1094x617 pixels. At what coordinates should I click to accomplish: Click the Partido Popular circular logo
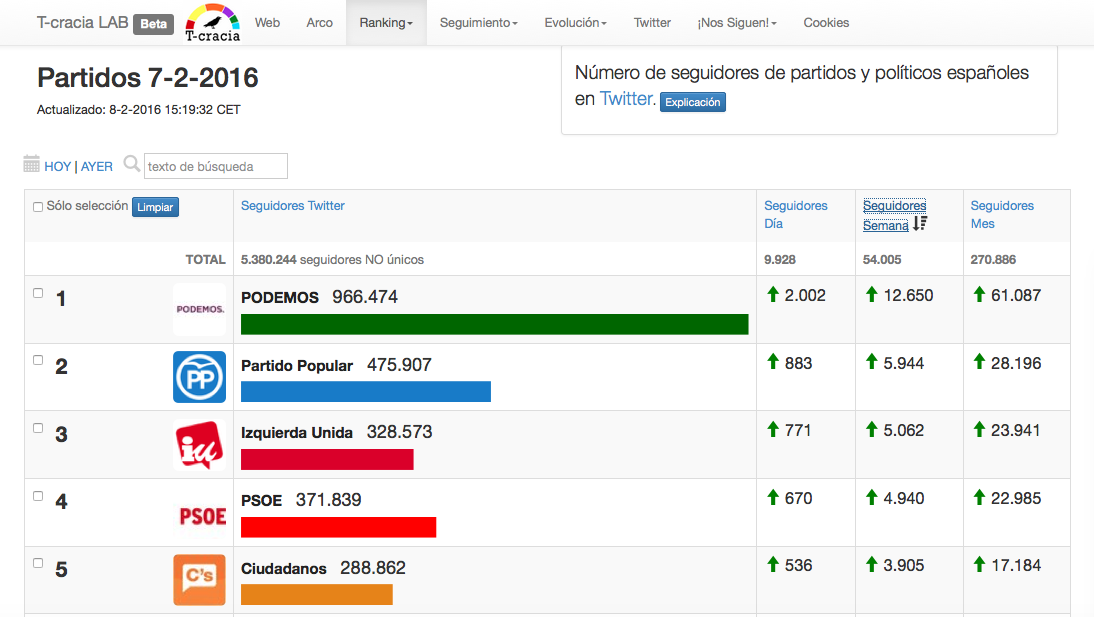[x=199, y=377]
